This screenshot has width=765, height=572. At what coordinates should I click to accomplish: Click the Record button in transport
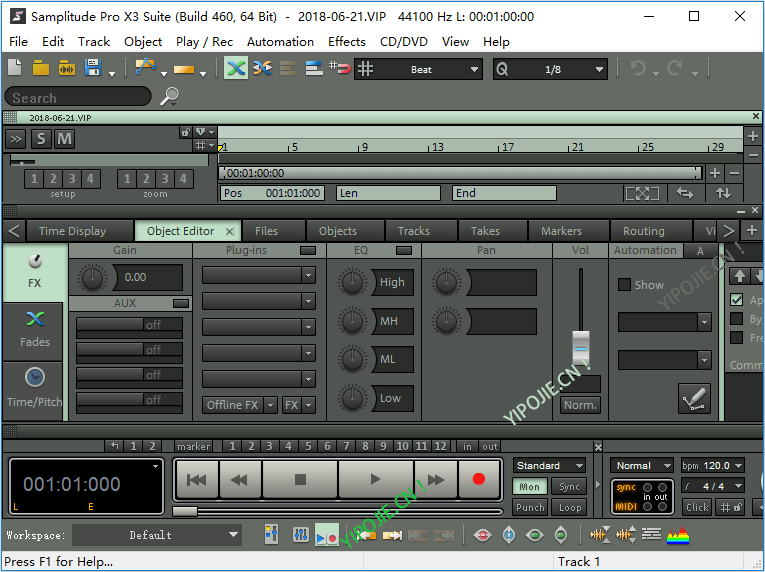pyautogui.click(x=479, y=480)
